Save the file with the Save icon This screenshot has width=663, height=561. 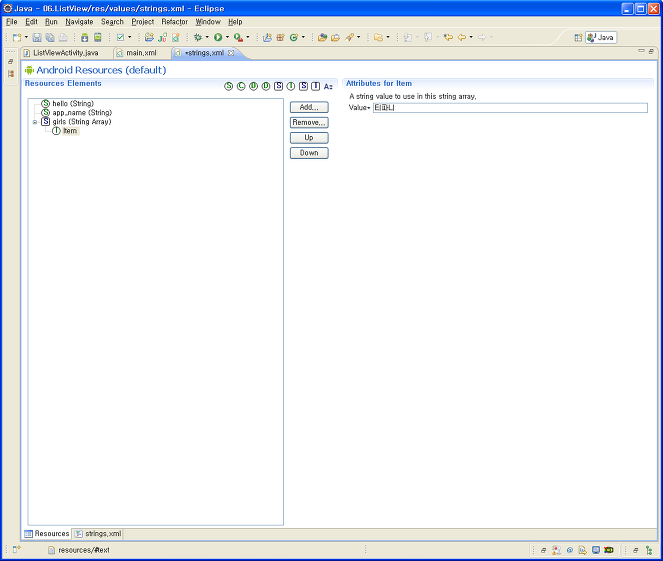pos(37,38)
